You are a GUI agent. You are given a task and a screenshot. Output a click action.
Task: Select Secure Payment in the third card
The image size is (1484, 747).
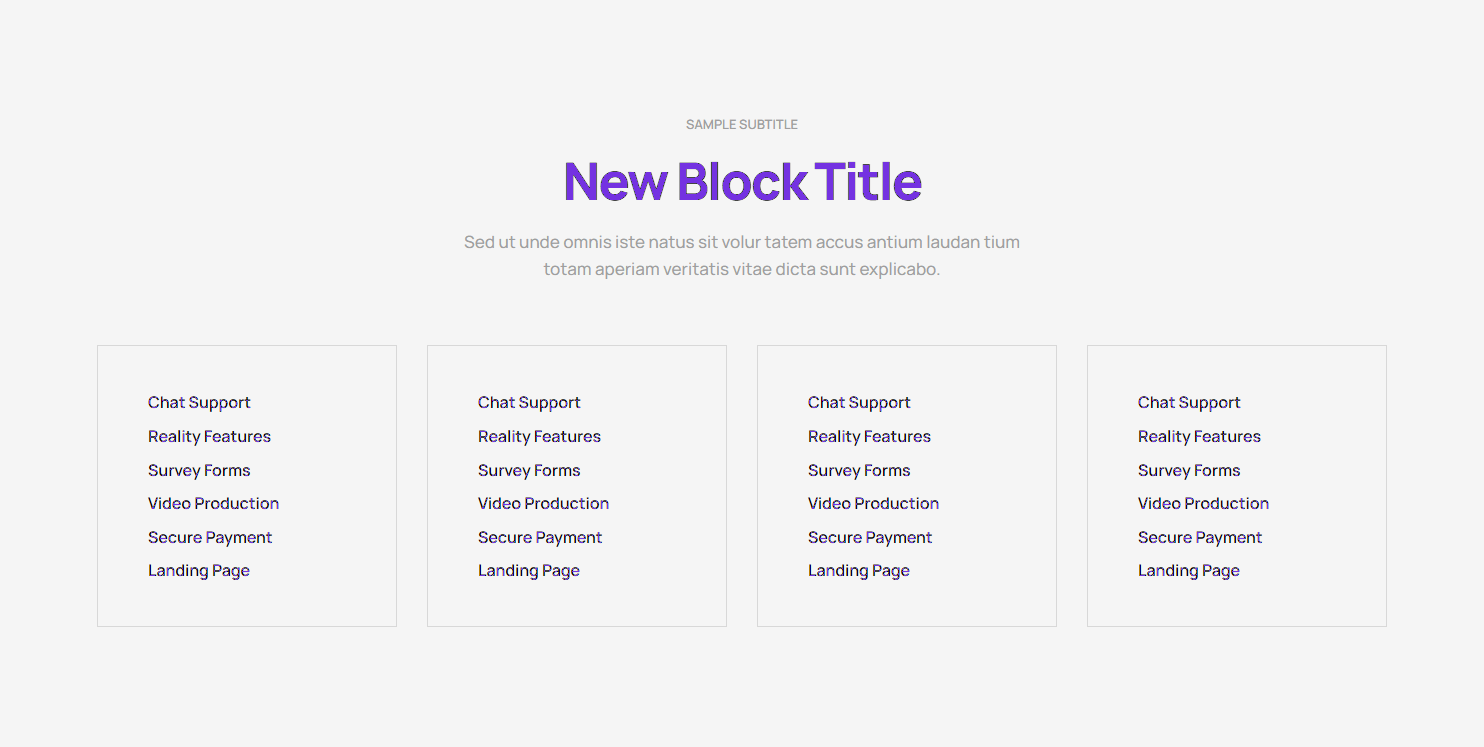tap(870, 538)
